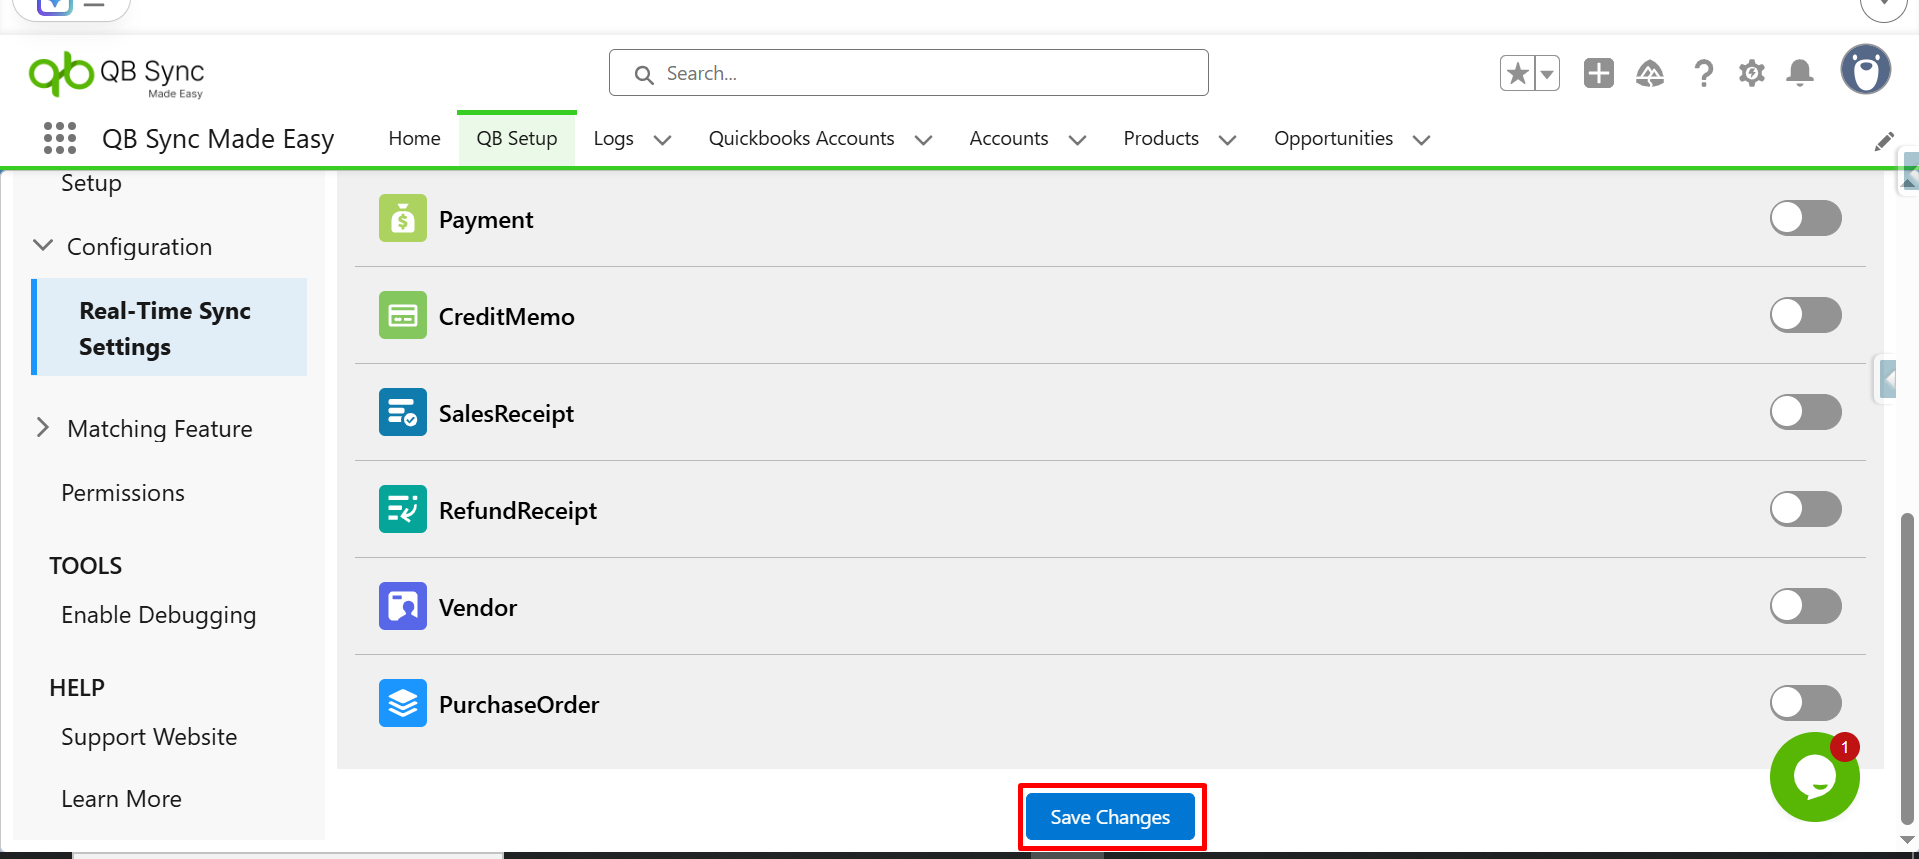This screenshot has height=859, width=1919.
Task: Open the Quickbooks Accounts dropdown chevron
Action: point(923,140)
